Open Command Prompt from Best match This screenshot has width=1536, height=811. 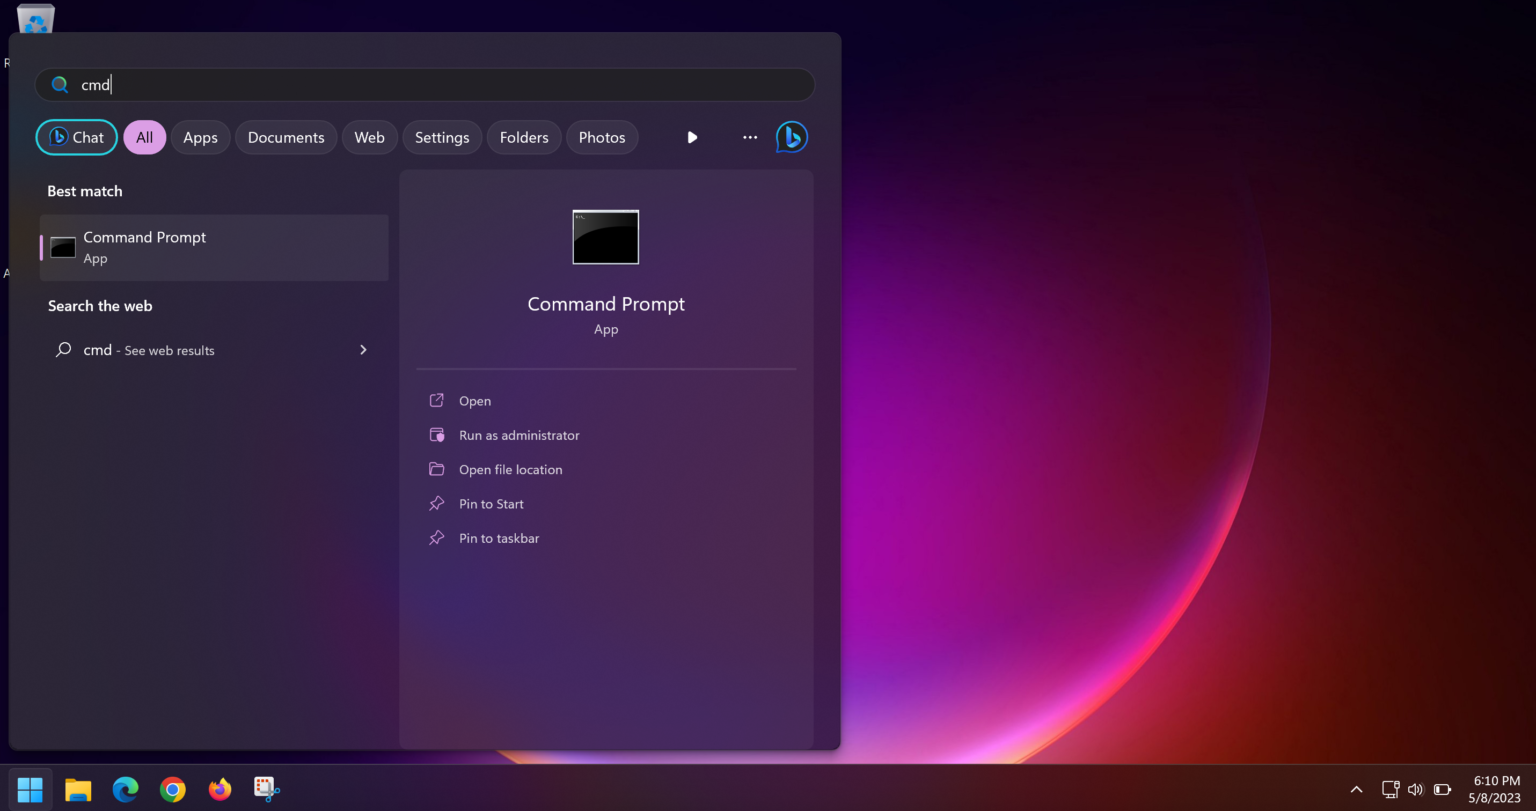tap(214, 247)
